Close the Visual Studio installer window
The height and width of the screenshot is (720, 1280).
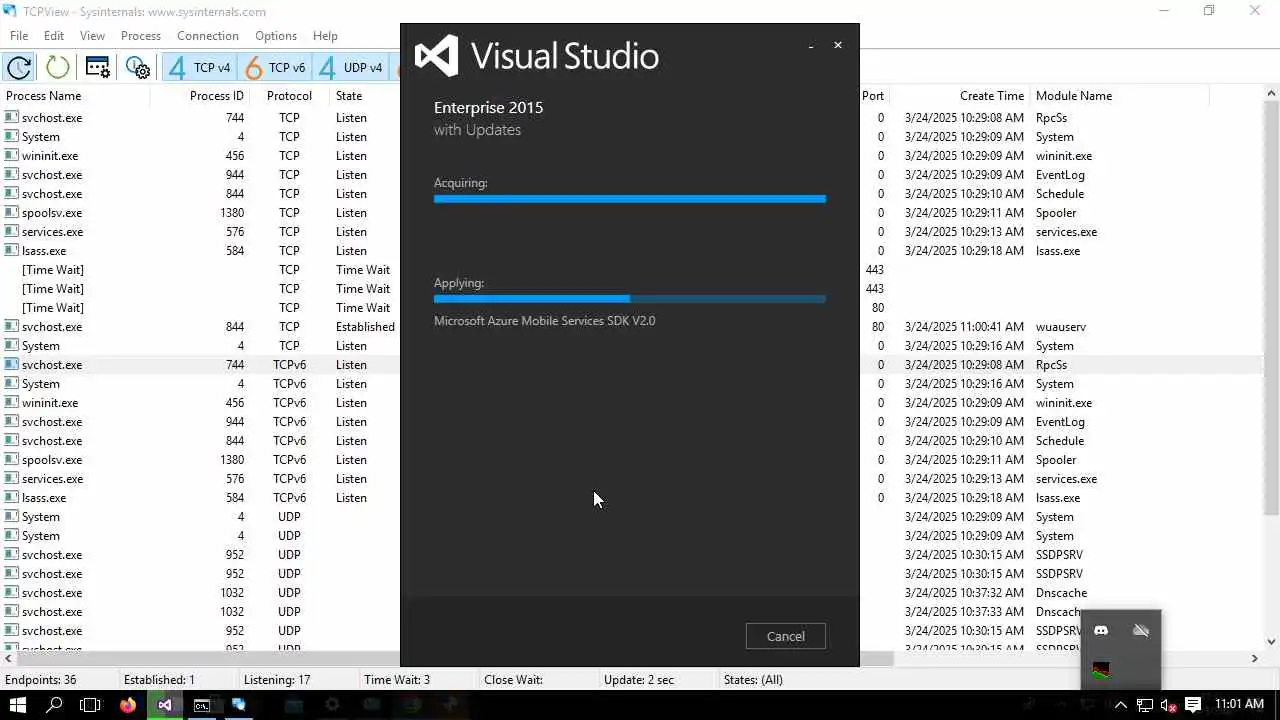tap(838, 45)
